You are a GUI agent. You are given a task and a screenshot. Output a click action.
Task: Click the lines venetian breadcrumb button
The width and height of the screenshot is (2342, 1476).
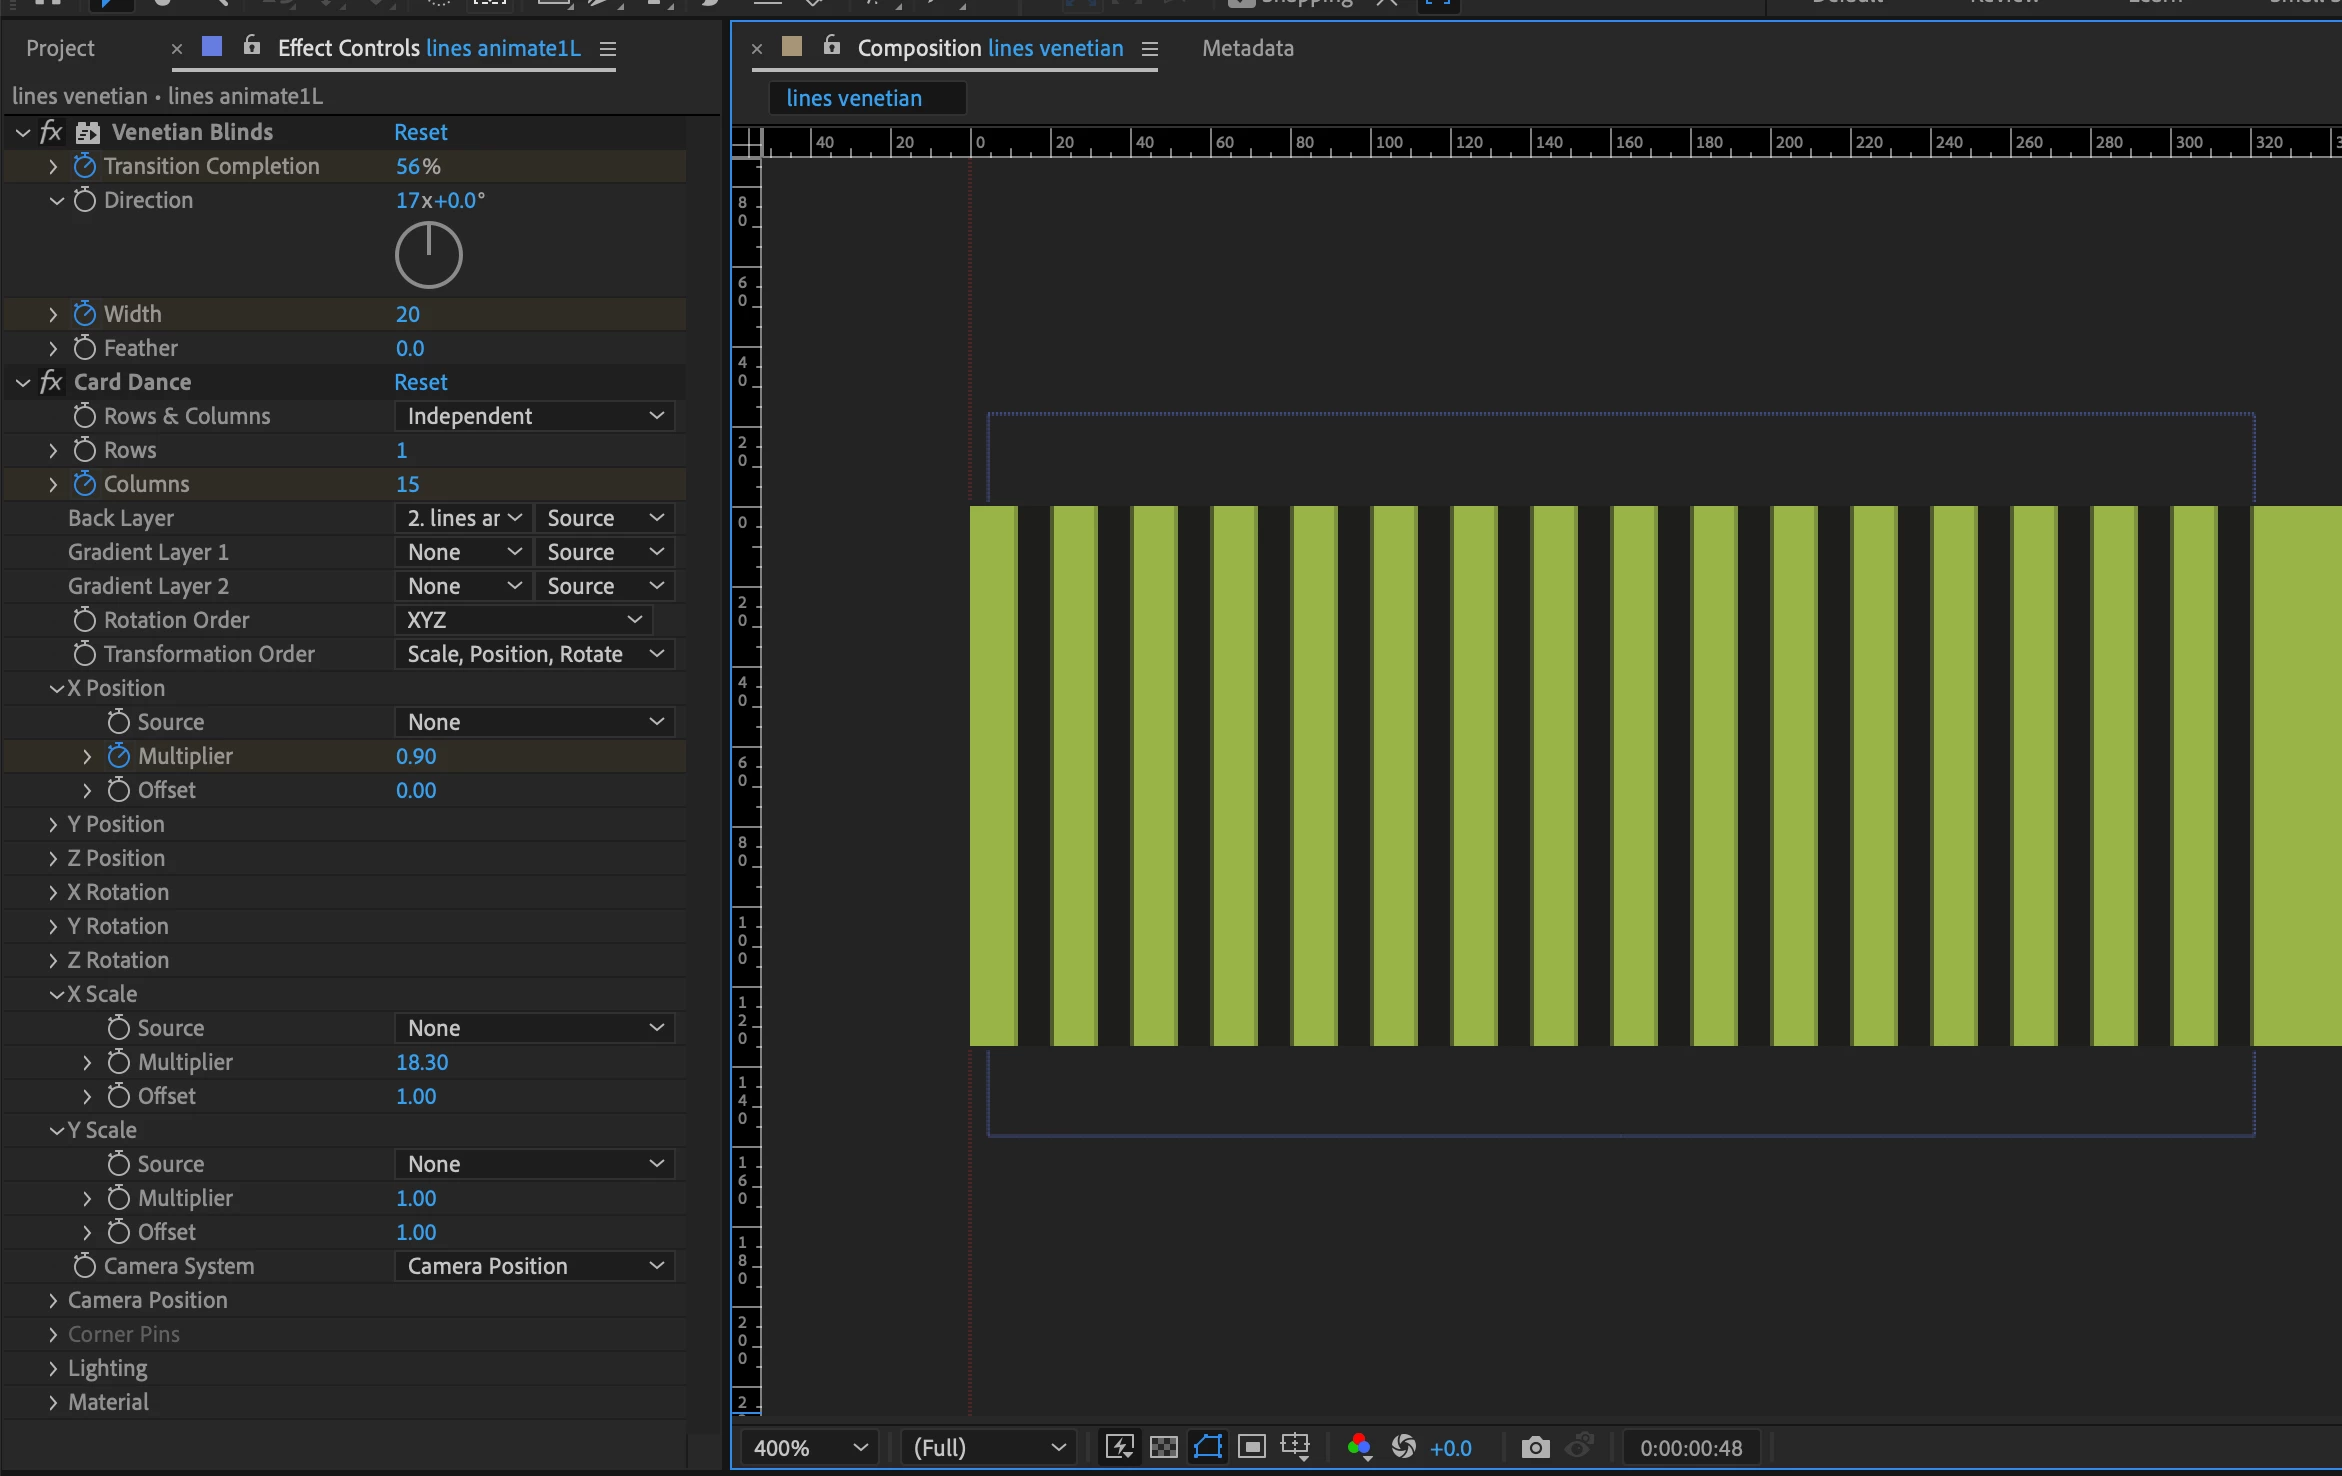coord(854,98)
